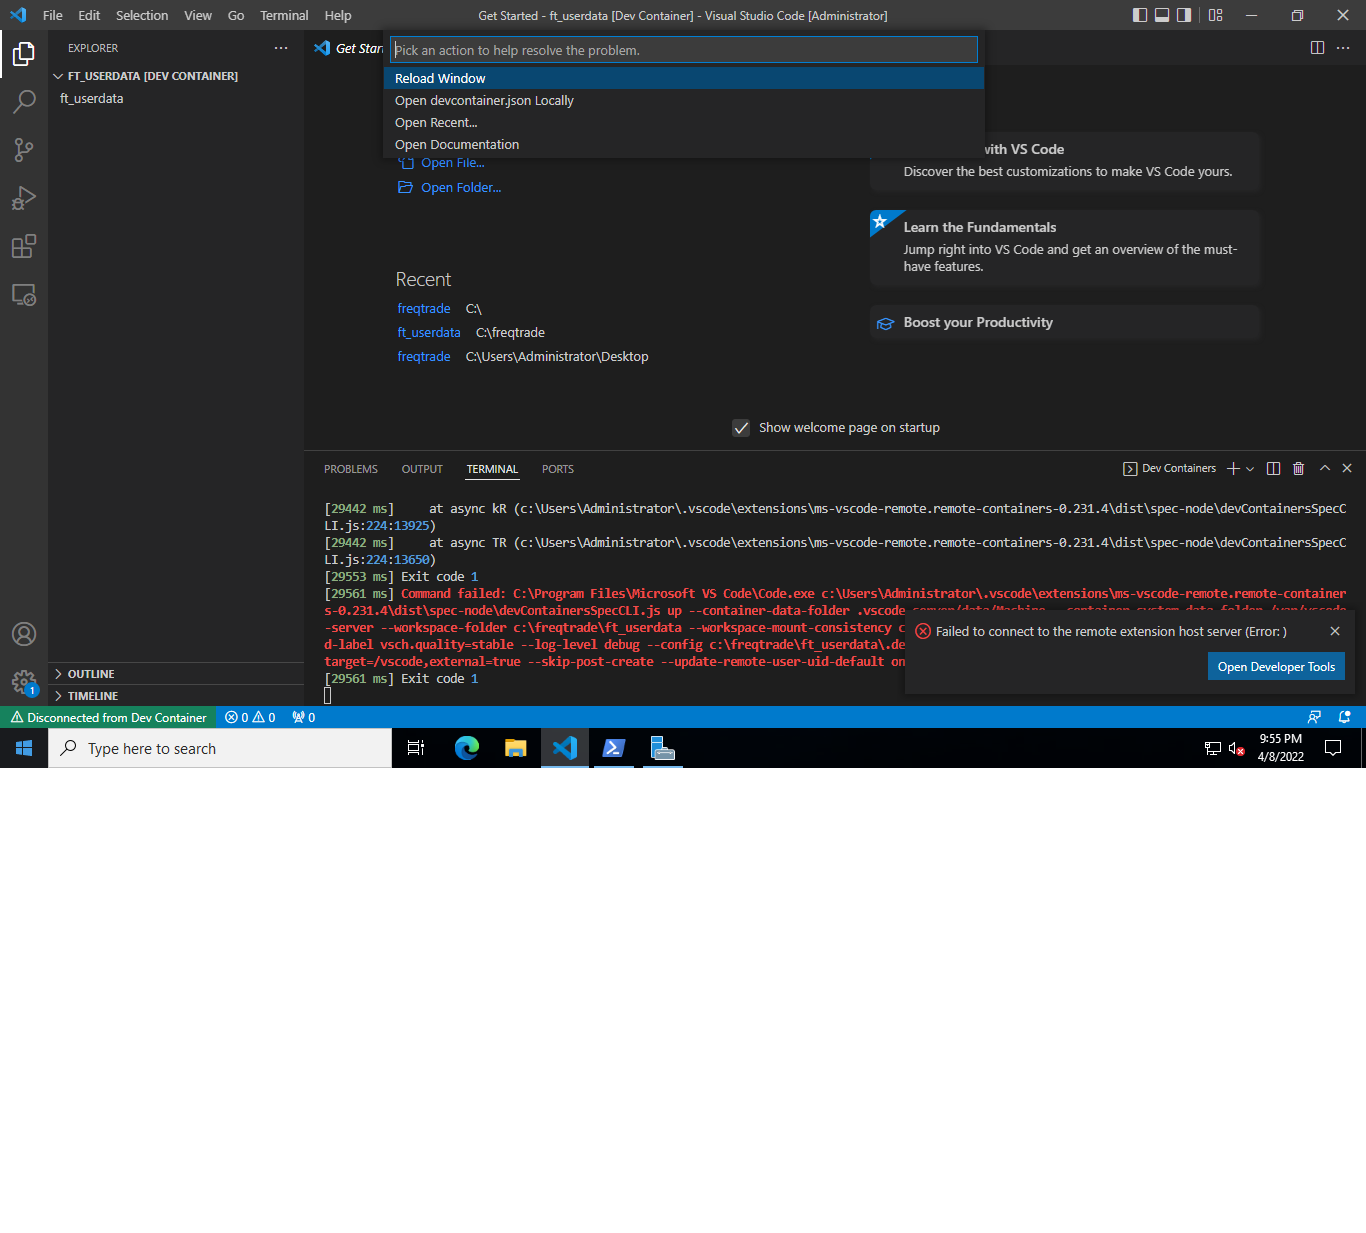Open the Explorer view in activity bar

[24, 54]
